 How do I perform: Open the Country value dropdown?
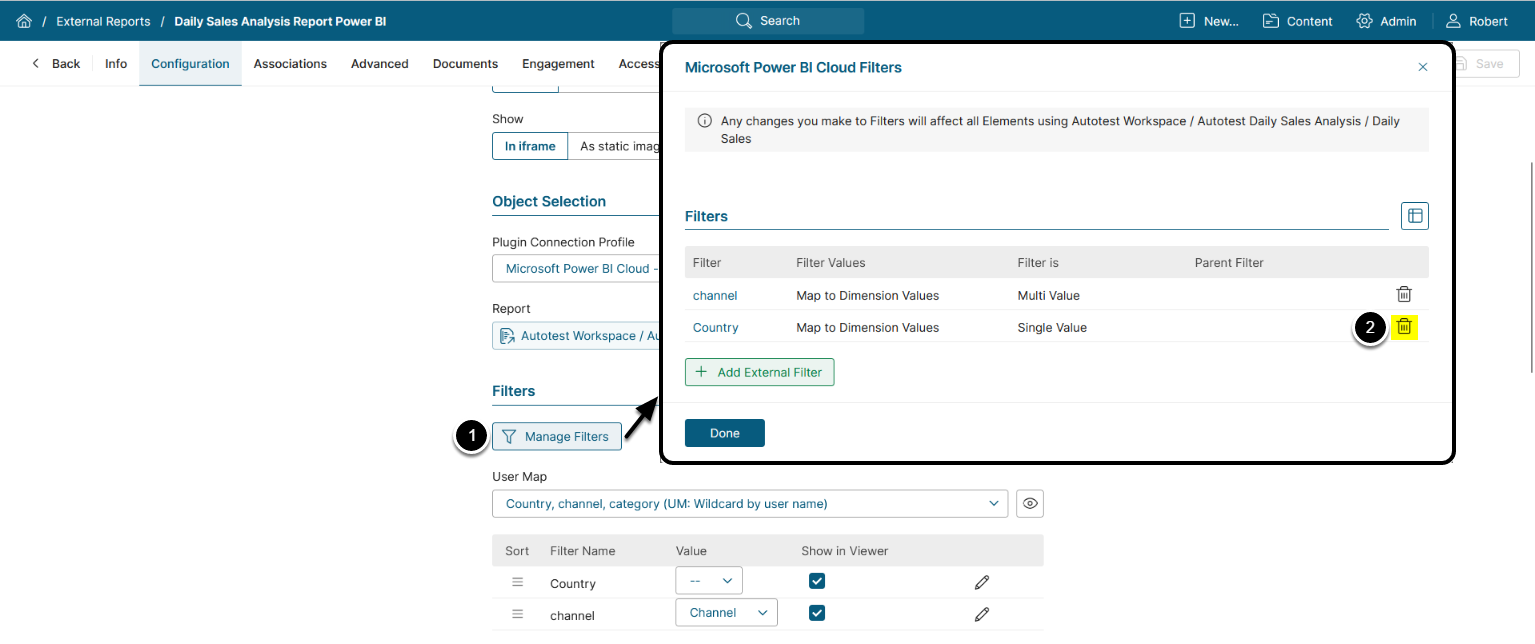point(709,581)
